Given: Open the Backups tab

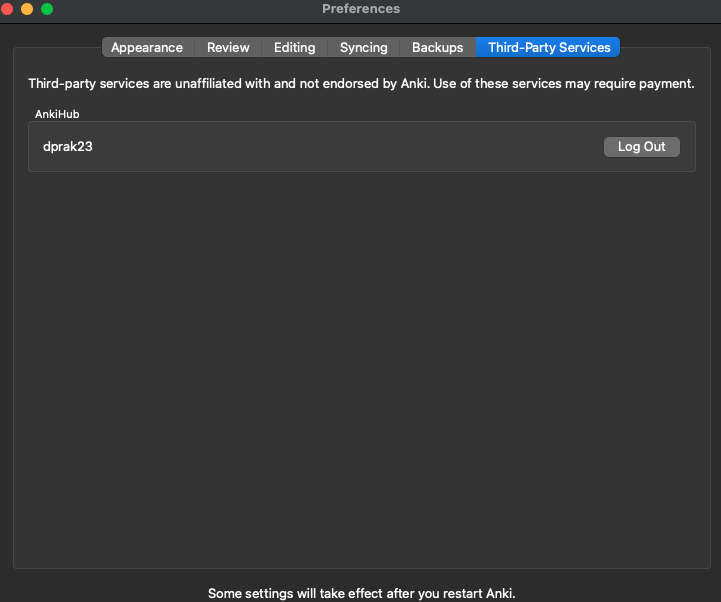Looking at the screenshot, I should pos(437,47).
